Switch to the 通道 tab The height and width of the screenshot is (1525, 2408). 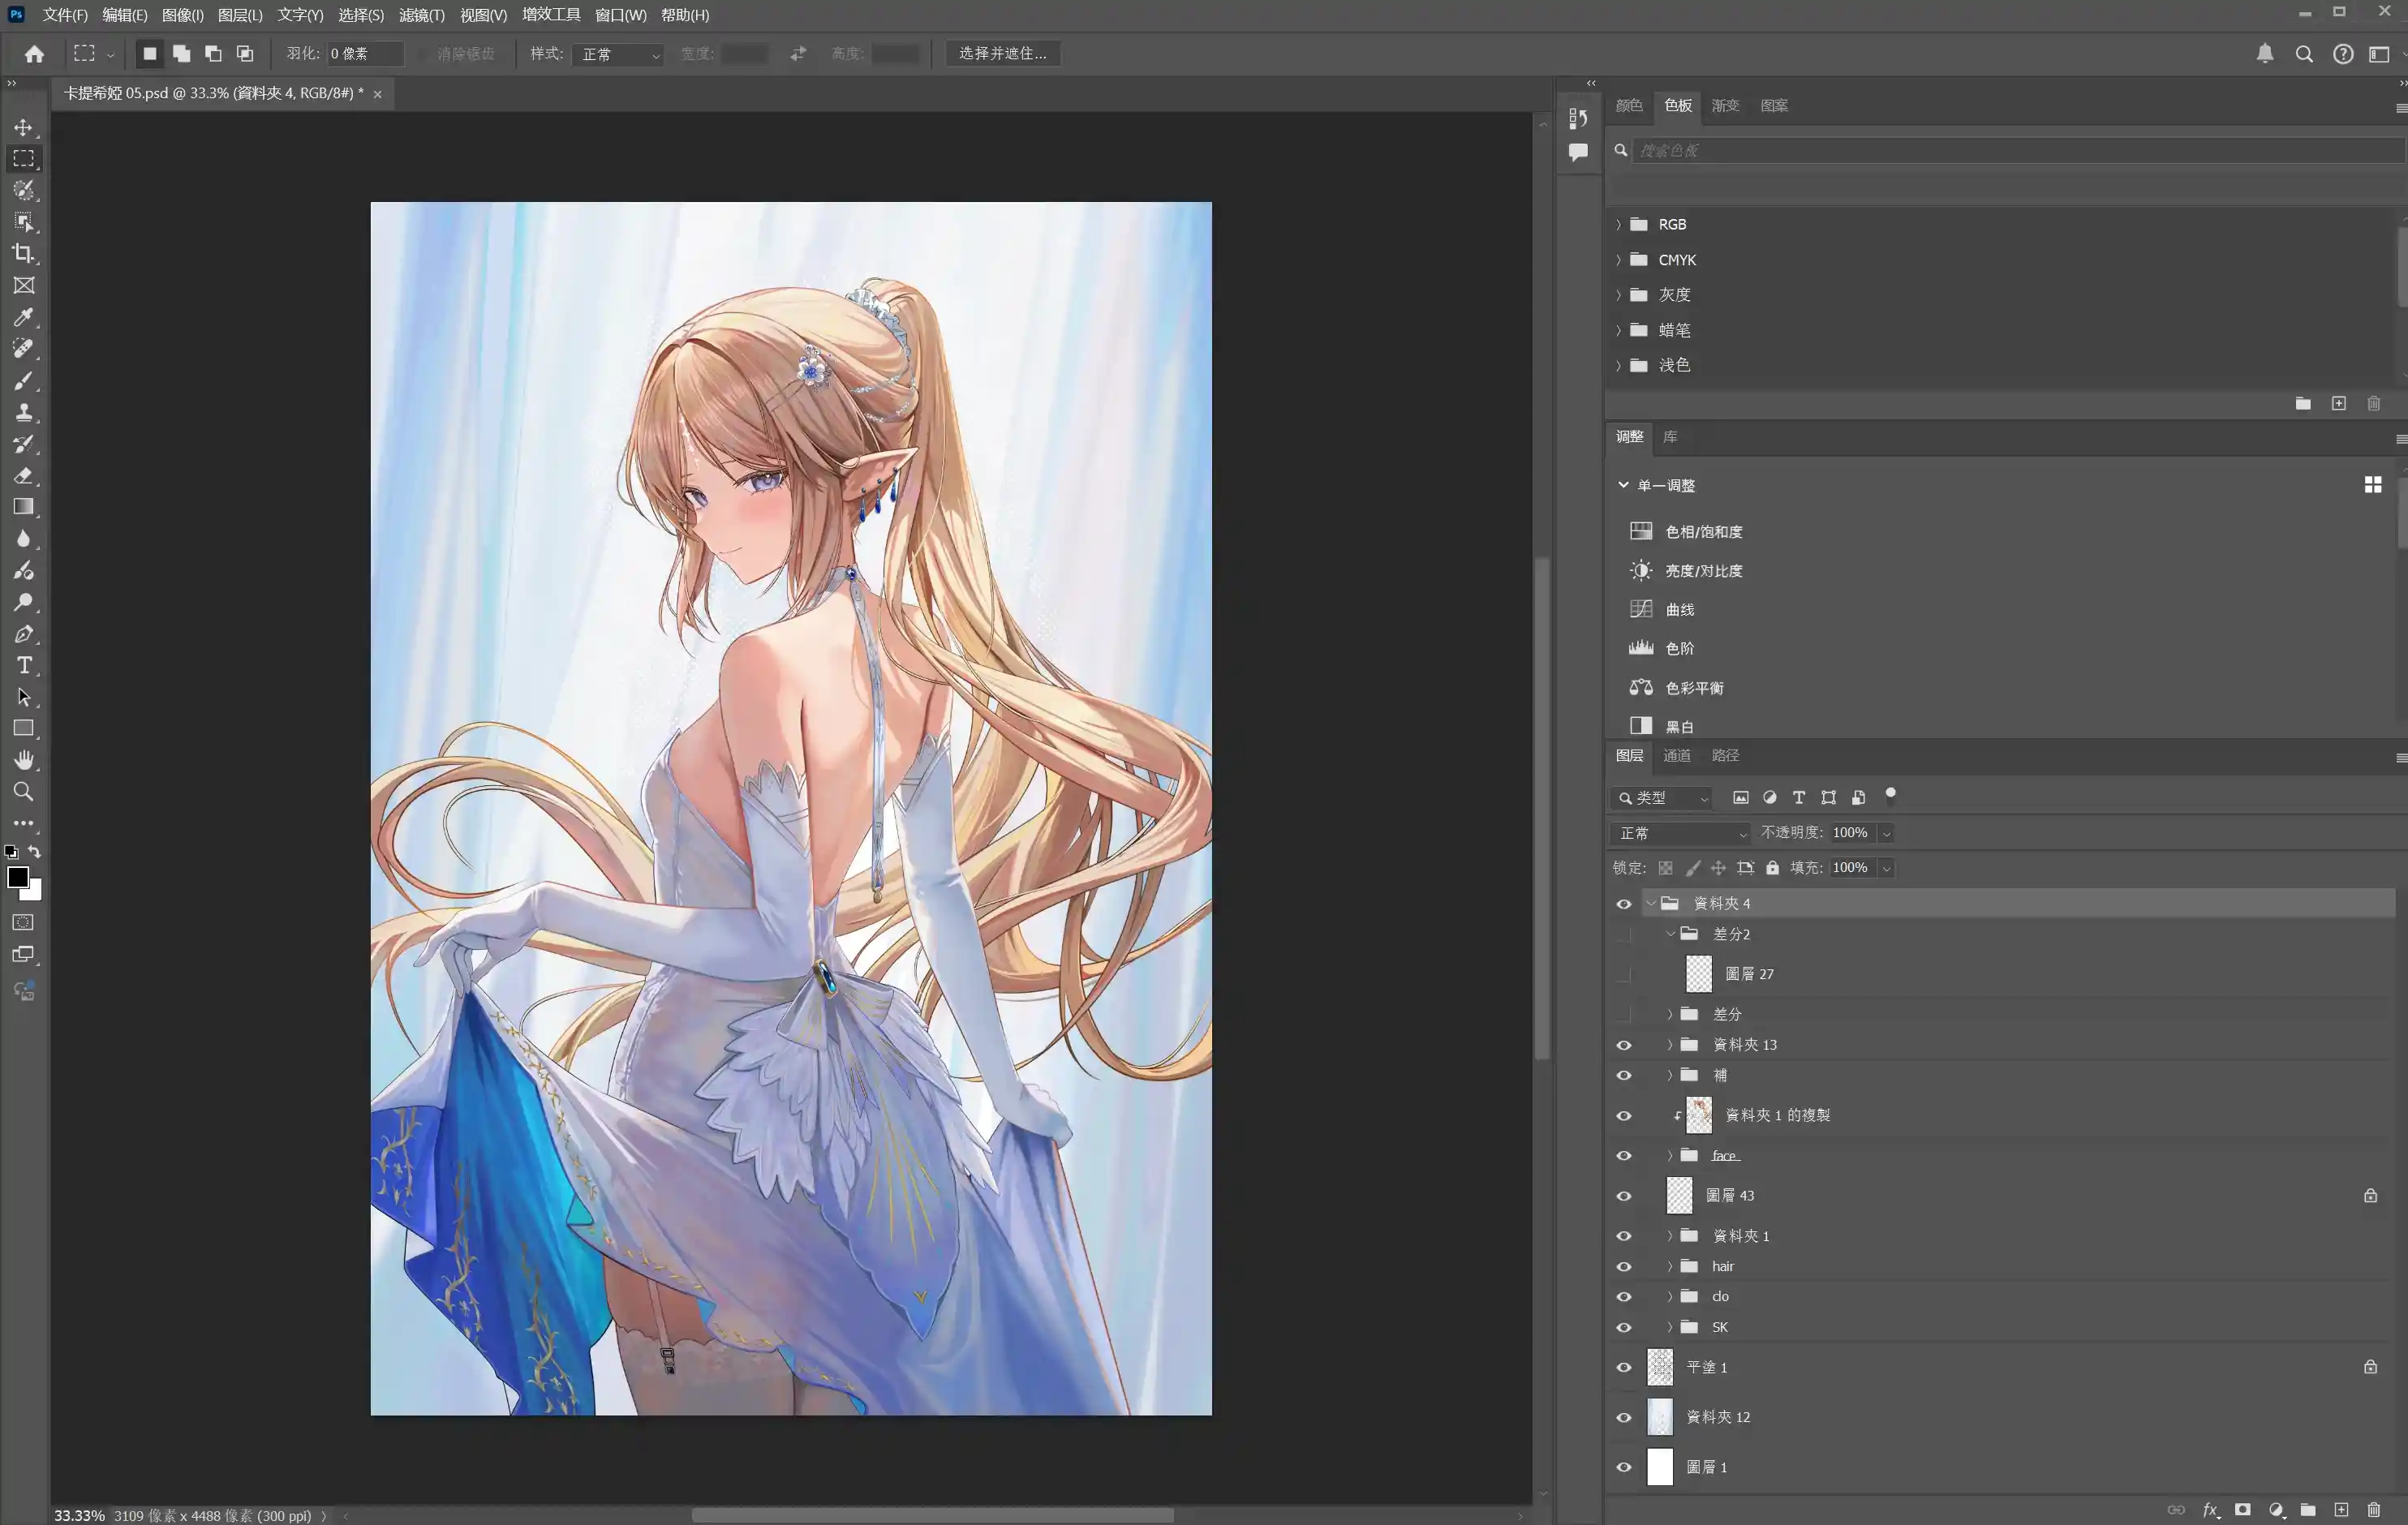pos(1676,756)
